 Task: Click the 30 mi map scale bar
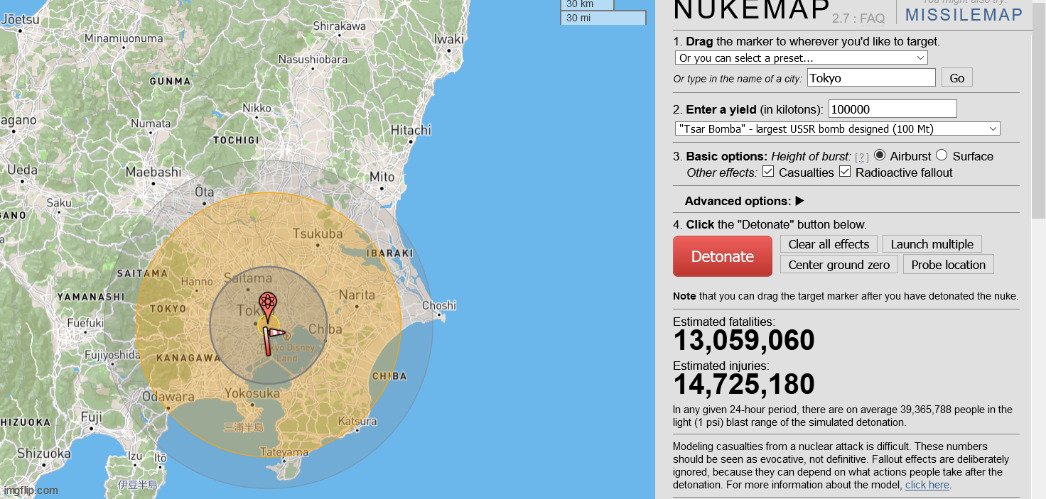point(603,18)
